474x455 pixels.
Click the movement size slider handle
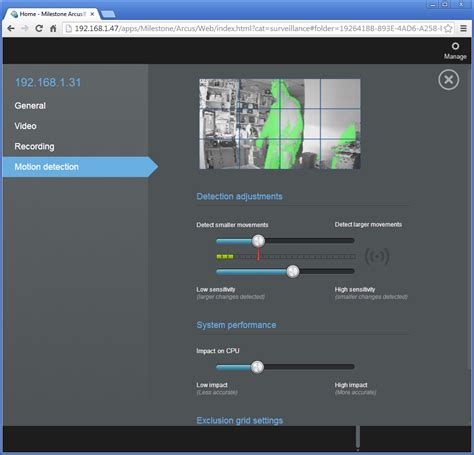tap(258, 241)
